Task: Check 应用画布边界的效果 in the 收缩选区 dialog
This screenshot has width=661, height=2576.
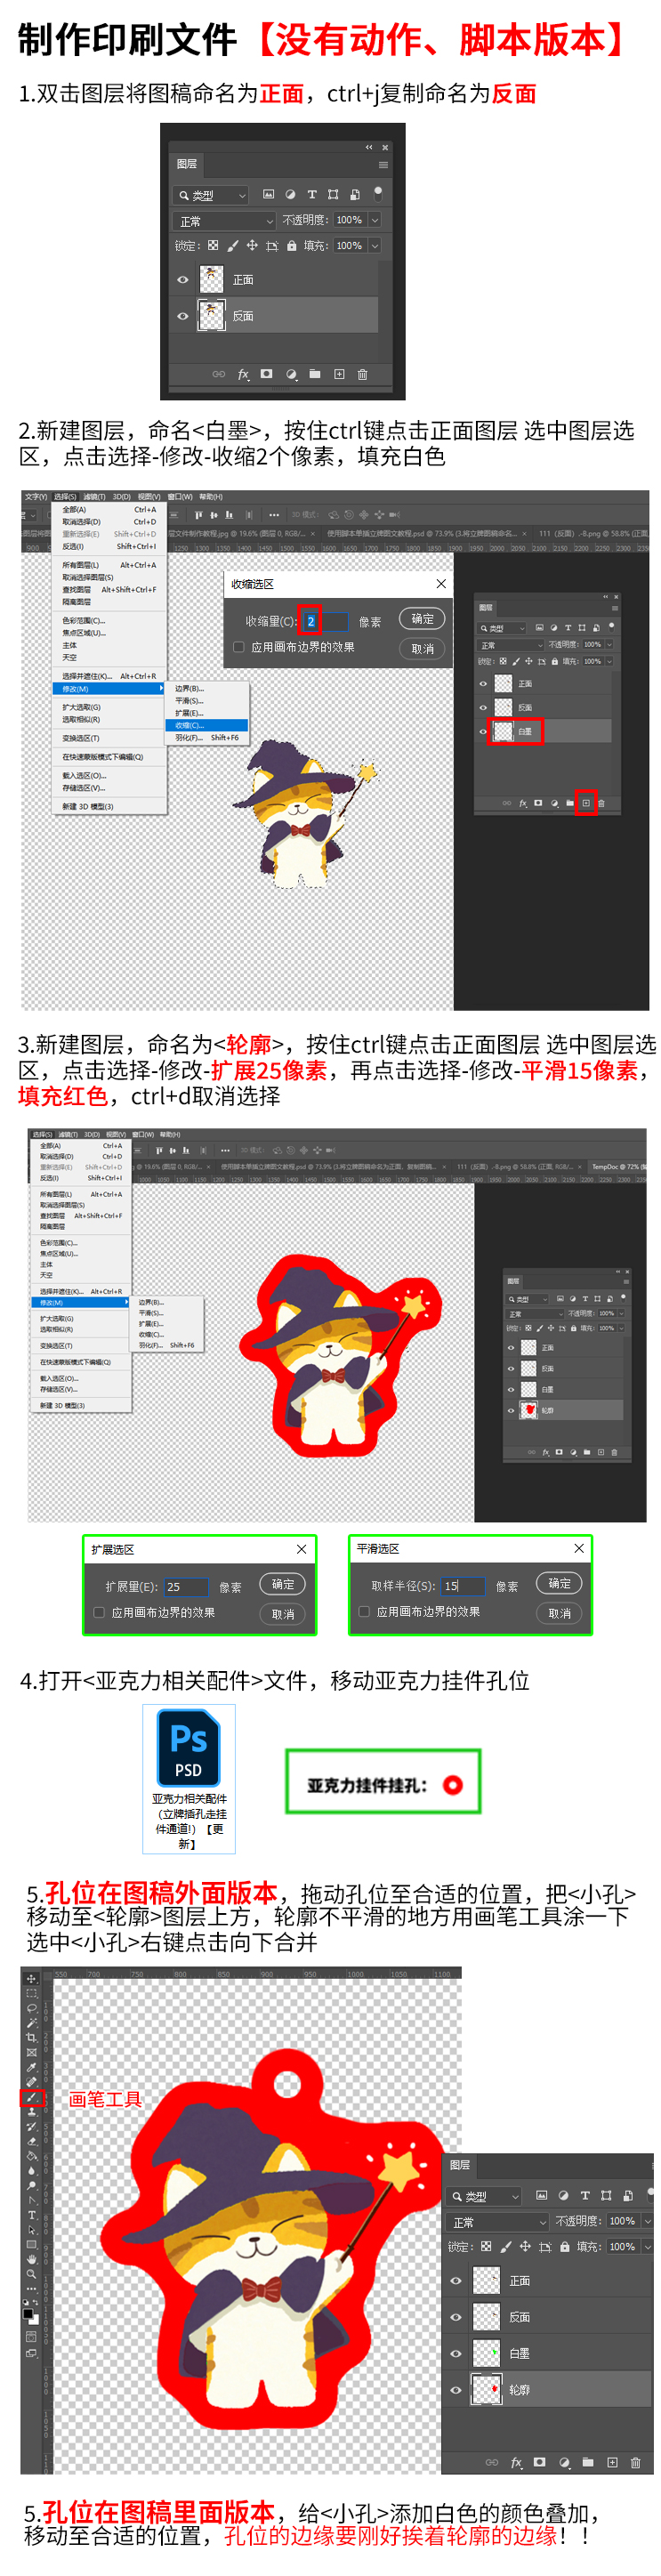Action: (238, 647)
